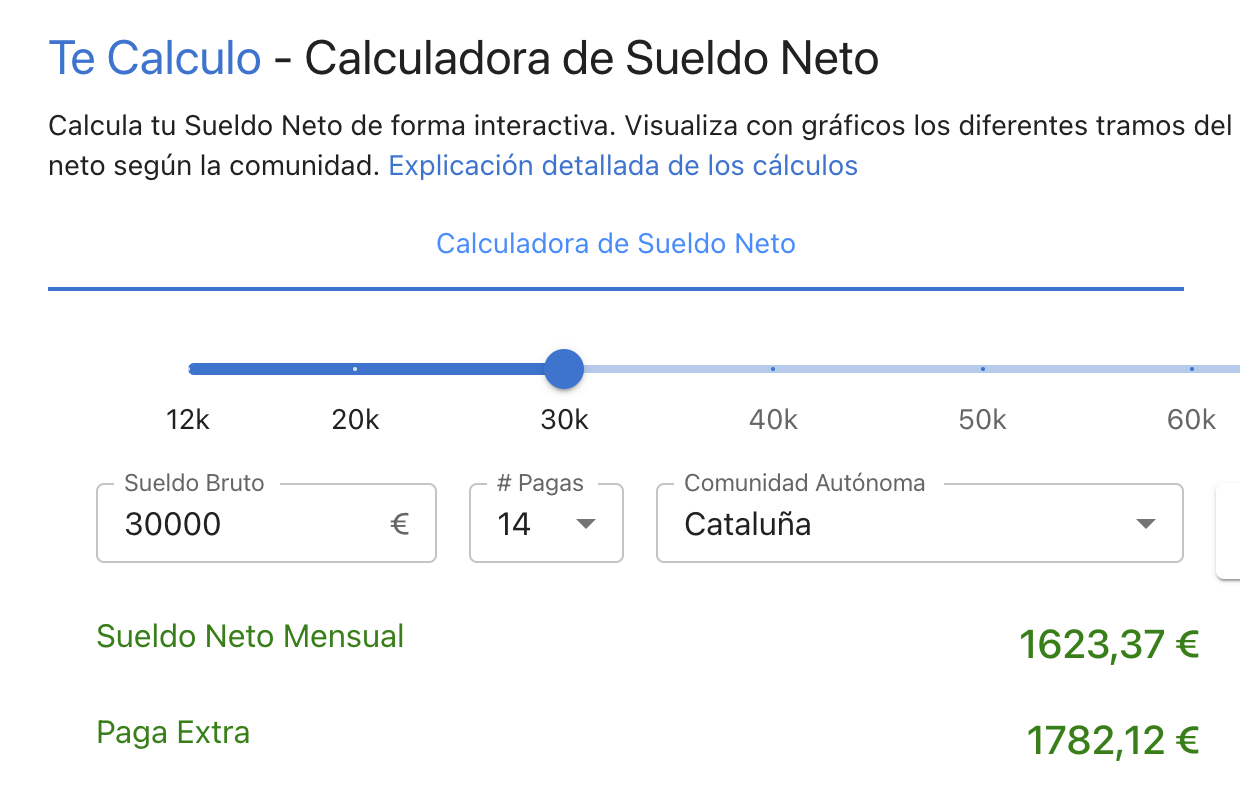1240x788 pixels.
Task: Open the # Pagas dropdown arrow
Action: [x=588, y=523]
